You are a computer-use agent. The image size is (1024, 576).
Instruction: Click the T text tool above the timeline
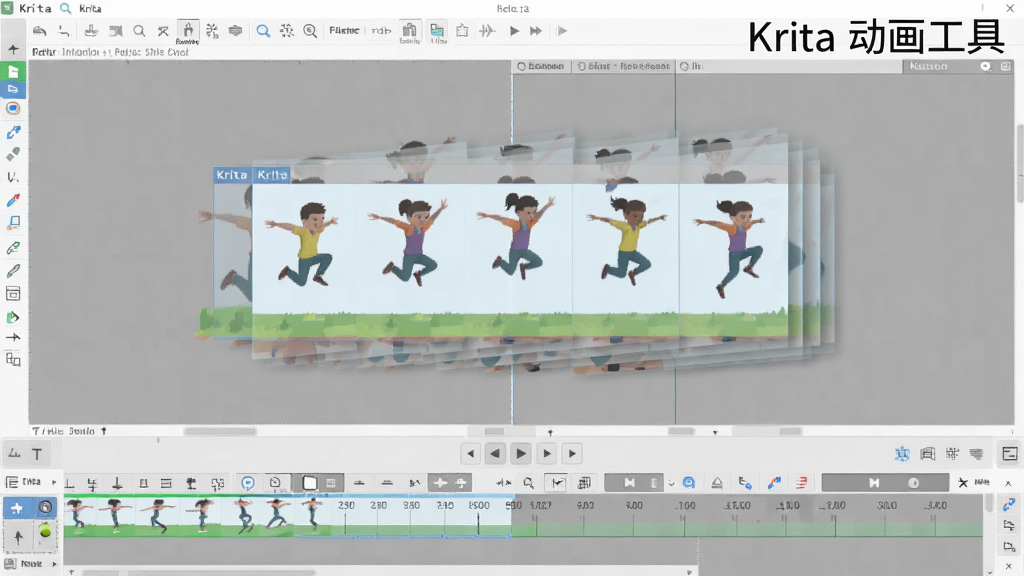pyautogui.click(x=37, y=454)
